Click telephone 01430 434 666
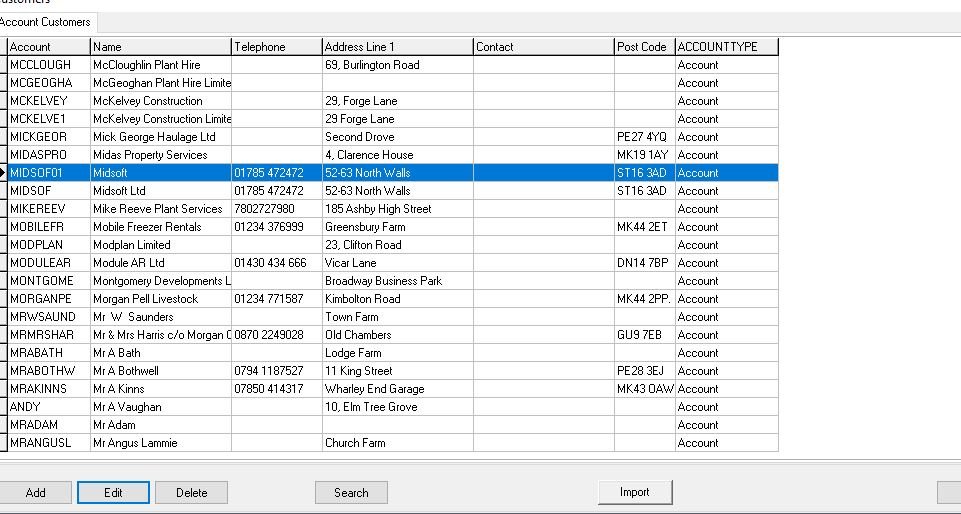The width and height of the screenshot is (961, 514). pos(276,263)
